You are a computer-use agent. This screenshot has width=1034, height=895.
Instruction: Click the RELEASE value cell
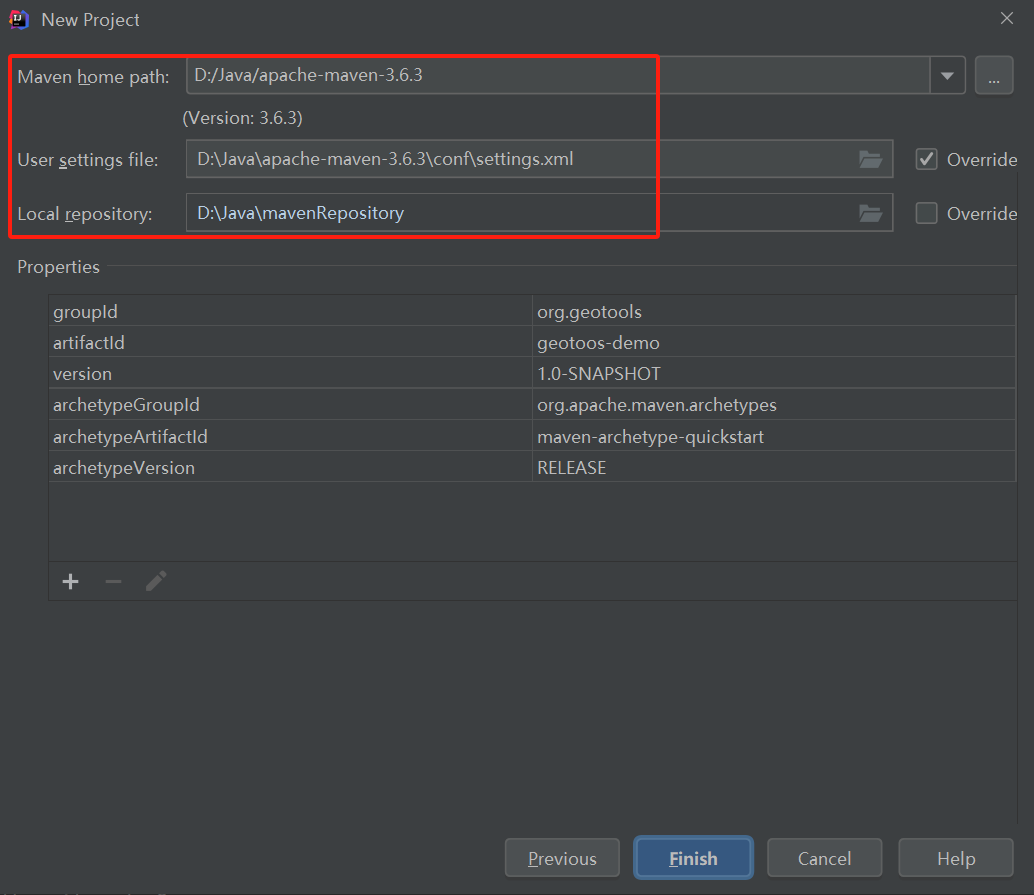tap(774, 468)
